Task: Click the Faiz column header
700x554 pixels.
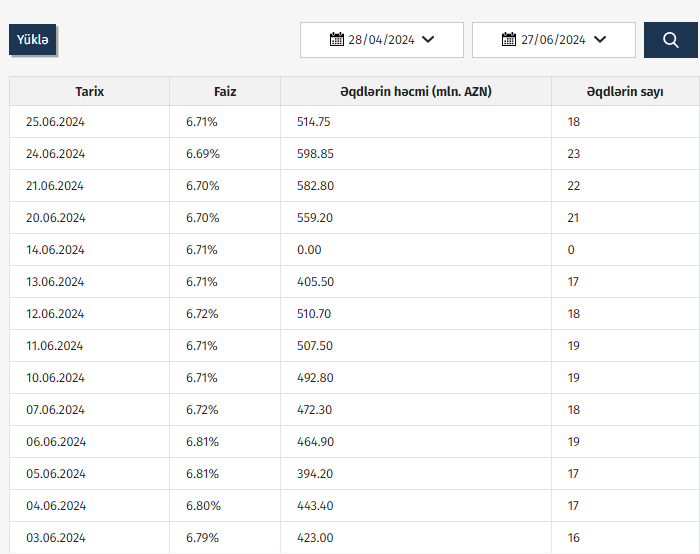Action: 225,92
